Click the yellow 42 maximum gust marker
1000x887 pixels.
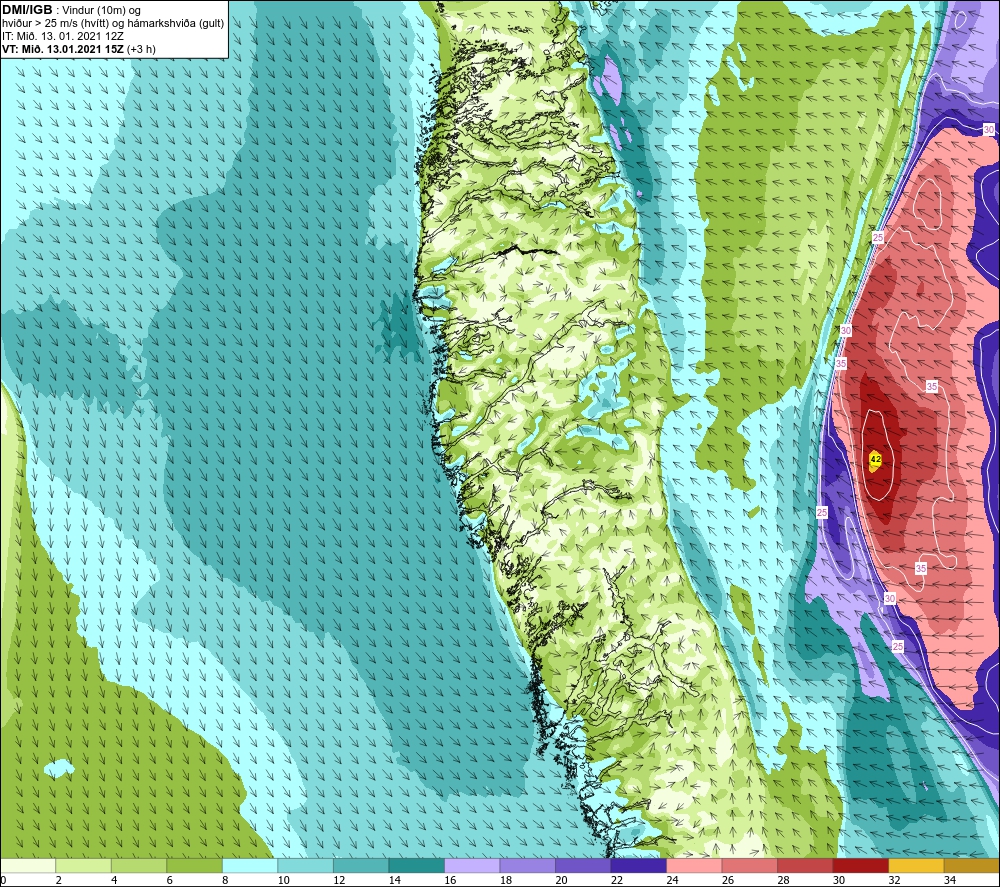point(875,459)
